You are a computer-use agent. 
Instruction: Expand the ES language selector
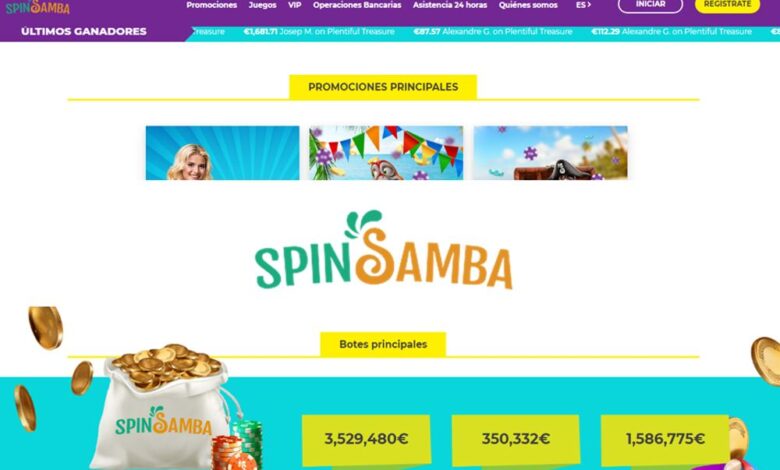[x=583, y=5]
